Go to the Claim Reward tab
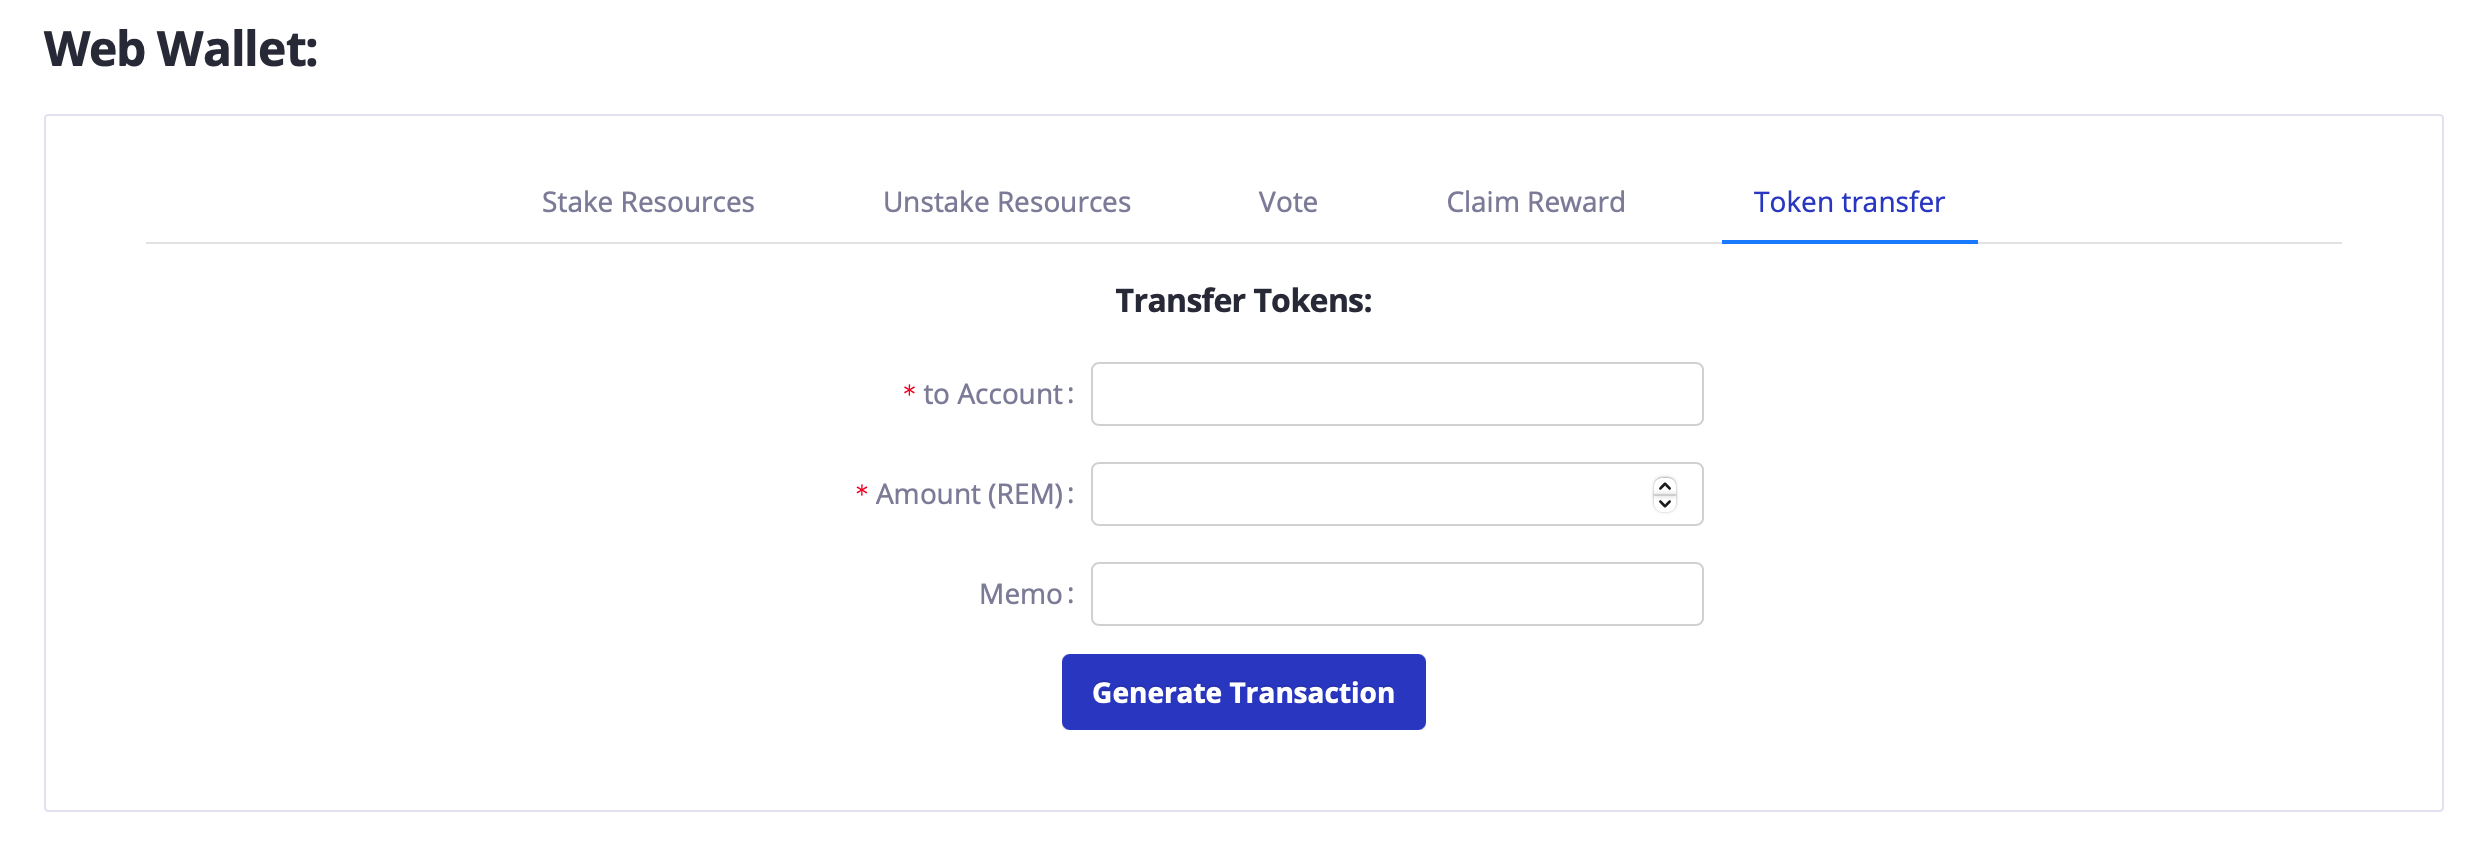 1535,202
